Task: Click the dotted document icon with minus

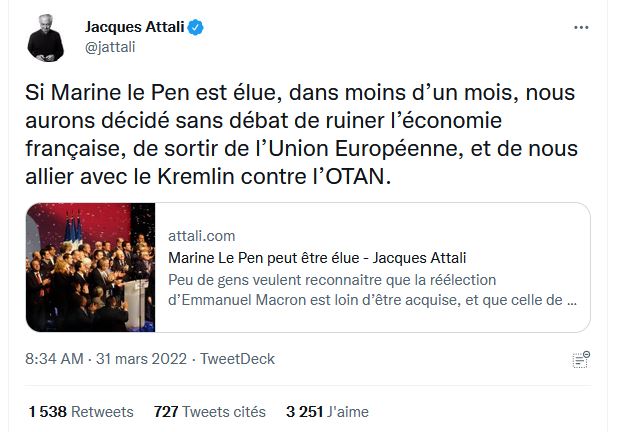Action: coord(580,359)
